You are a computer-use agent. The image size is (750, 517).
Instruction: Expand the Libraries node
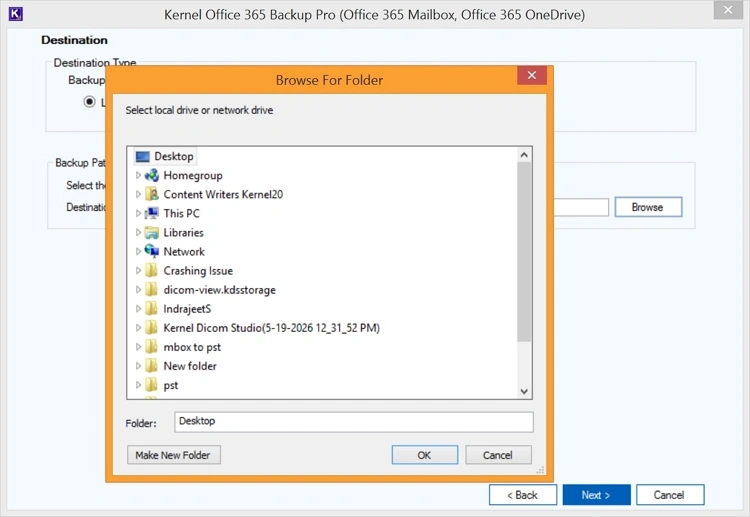click(138, 232)
